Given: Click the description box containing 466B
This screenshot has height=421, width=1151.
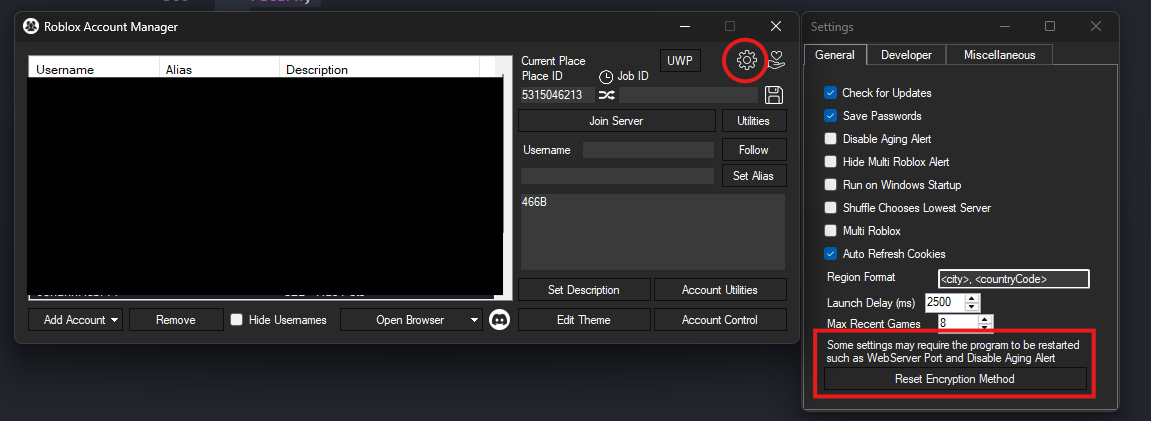Looking at the screenshot, I should 653,232.
